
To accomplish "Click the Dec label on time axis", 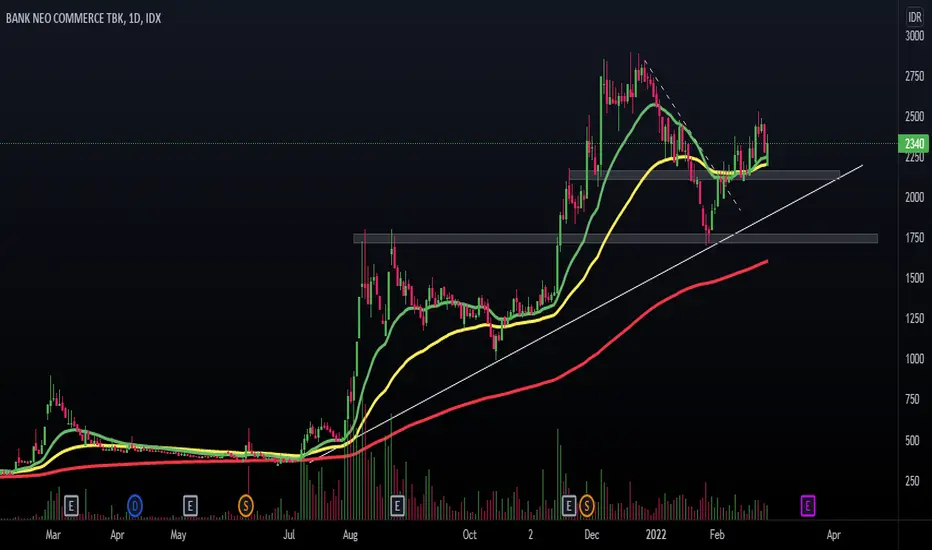I will 591,535.
